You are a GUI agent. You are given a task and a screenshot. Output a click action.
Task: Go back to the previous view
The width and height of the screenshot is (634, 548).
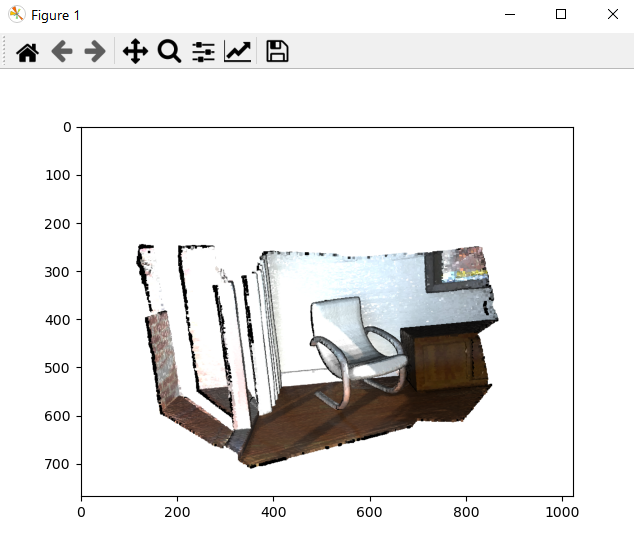point(62,52)
